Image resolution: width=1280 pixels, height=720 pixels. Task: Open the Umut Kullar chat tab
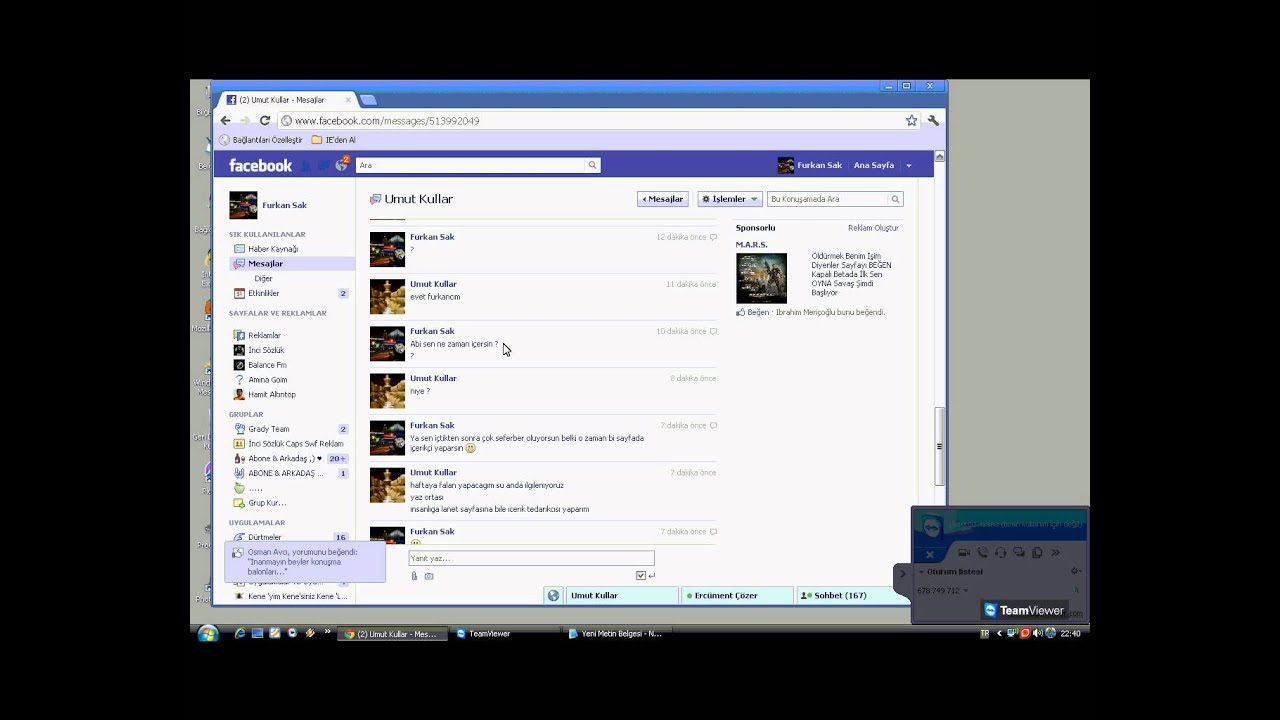click(x=622, y=595)
